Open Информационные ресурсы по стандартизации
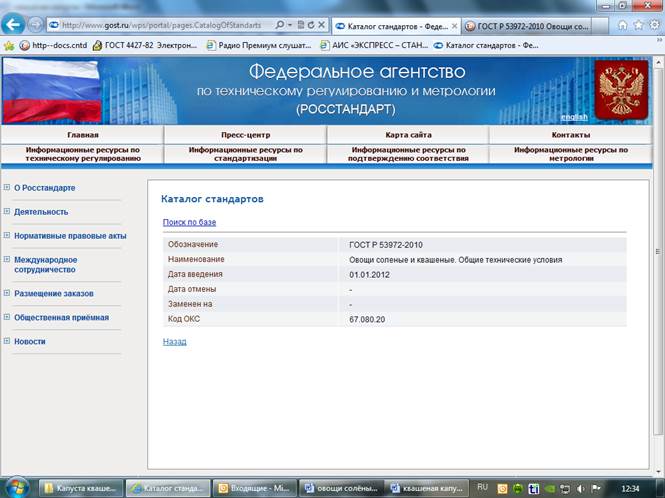Viewport: 665px width, 498px height. click(x=246, y=154)
